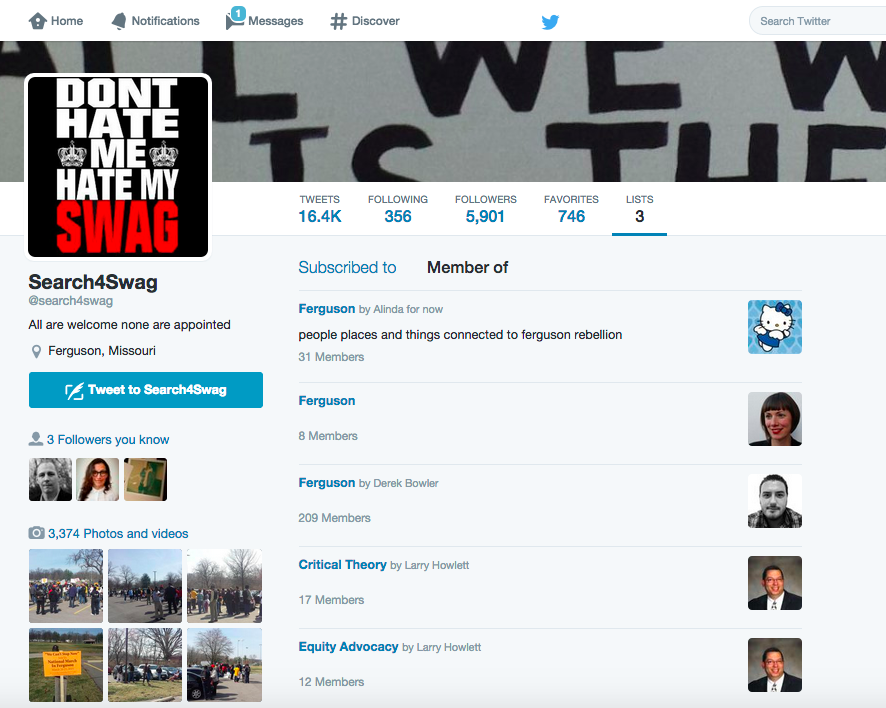Click Larry Howlett's avatar on Critical Theory
This screenshot has height=708, width=886.
pos(775,583)
